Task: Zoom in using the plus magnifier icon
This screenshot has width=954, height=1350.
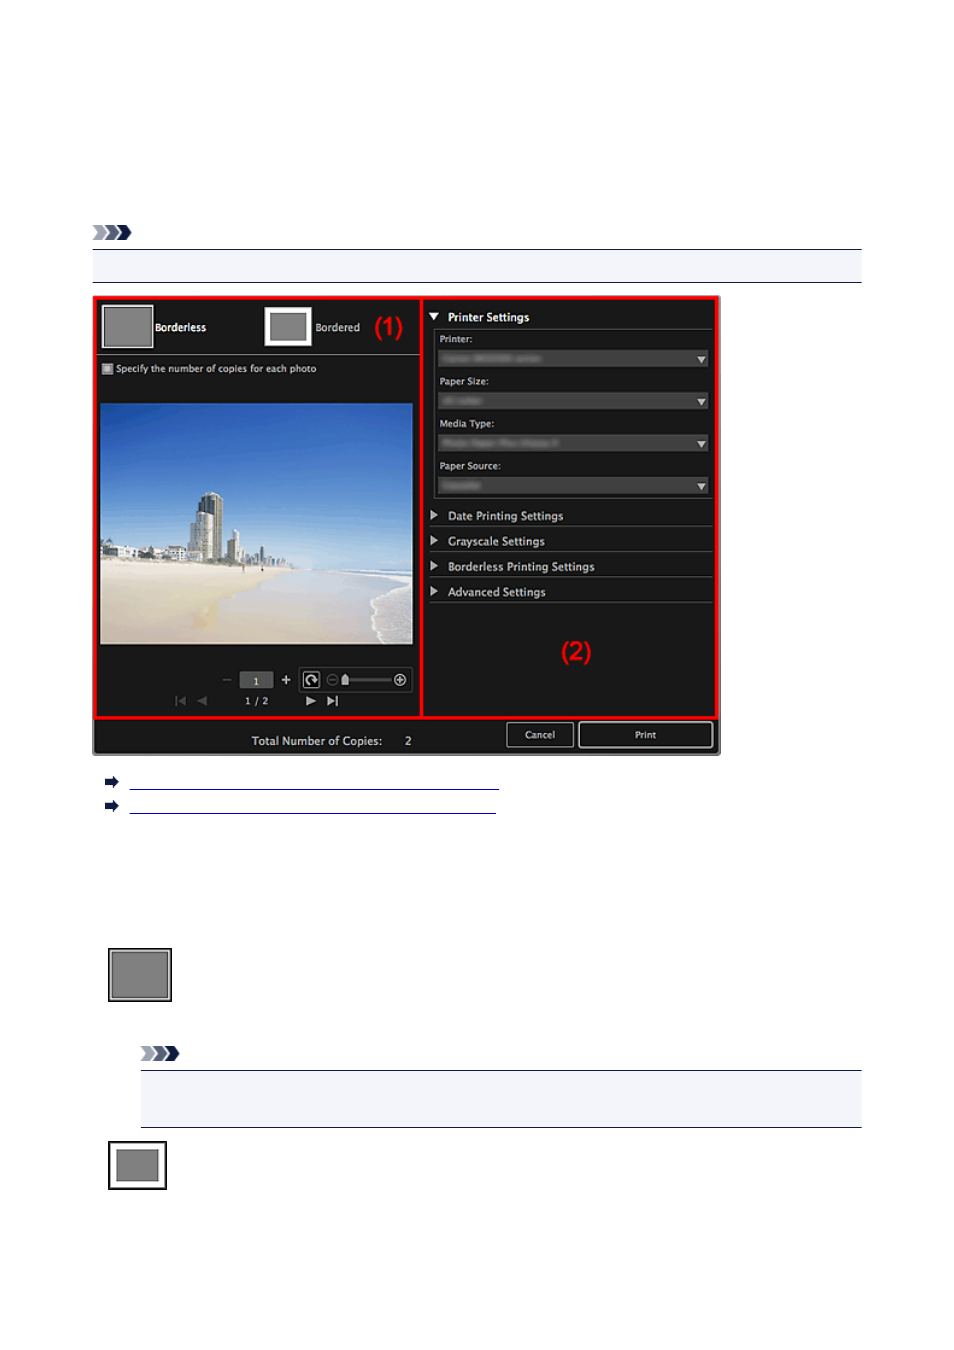Action: point(400,680)
